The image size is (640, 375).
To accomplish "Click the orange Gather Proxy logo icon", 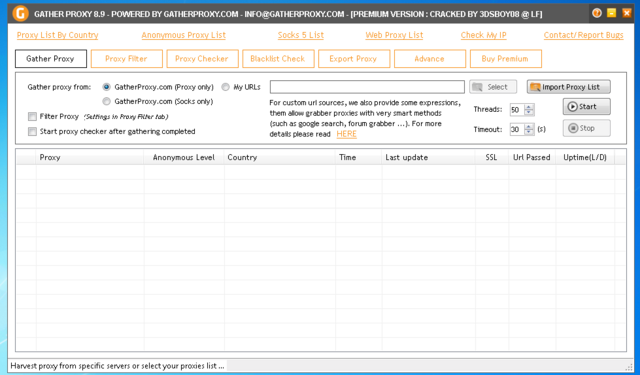I will (x=20, y=13).
